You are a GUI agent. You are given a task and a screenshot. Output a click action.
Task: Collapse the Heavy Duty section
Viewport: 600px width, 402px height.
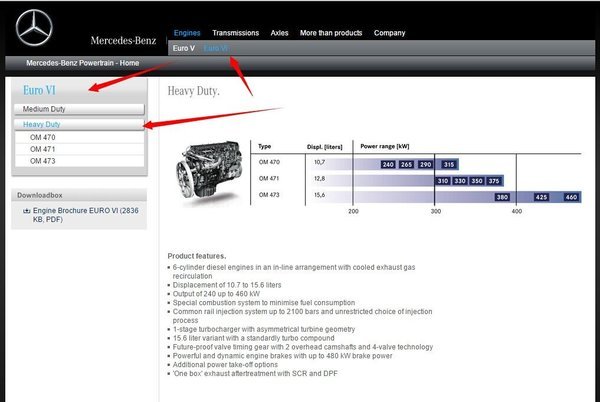[79, 124]
